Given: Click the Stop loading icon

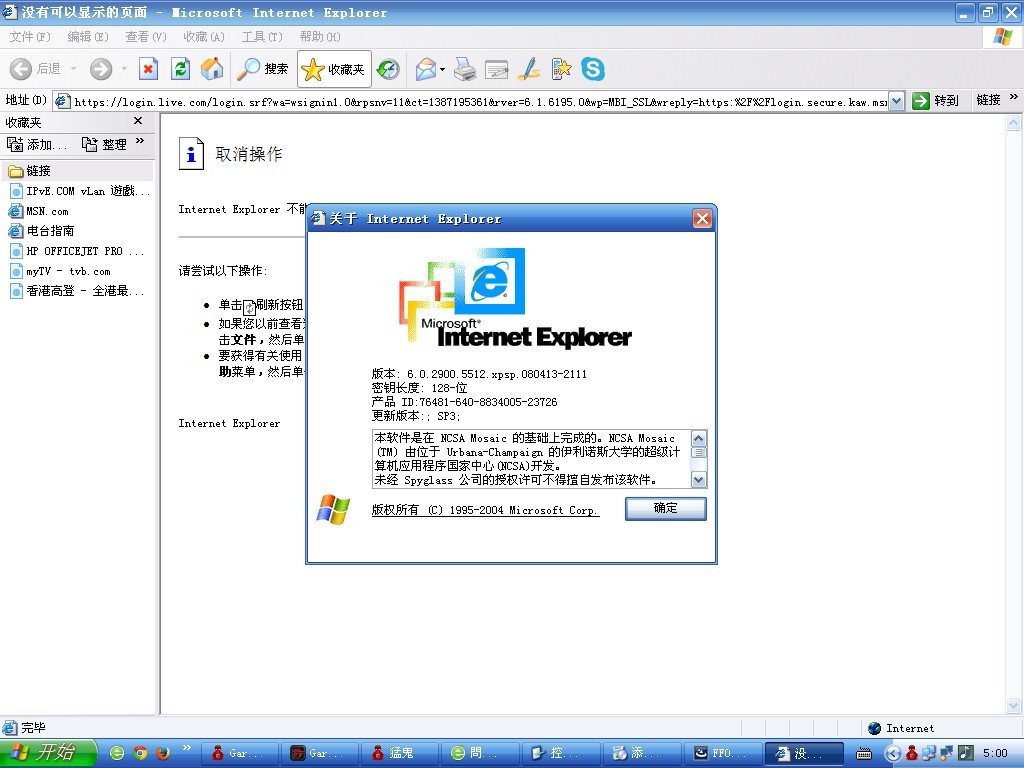Looking at the screenshot, I should pyautogui.click(x=148, y=69).
